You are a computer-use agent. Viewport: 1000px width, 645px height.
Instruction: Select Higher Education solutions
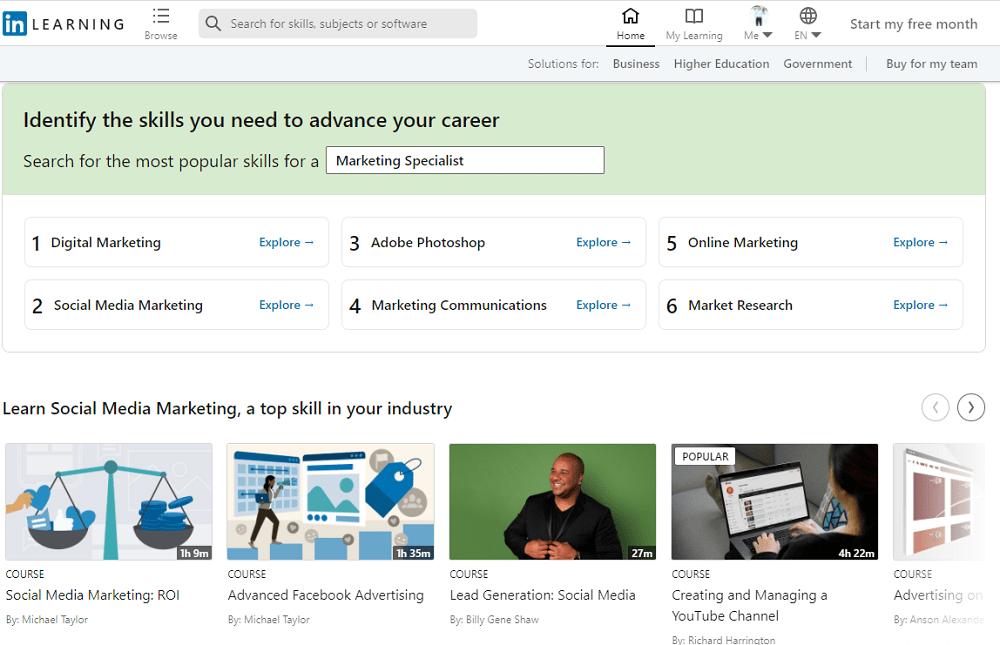[x=721, y=63]
